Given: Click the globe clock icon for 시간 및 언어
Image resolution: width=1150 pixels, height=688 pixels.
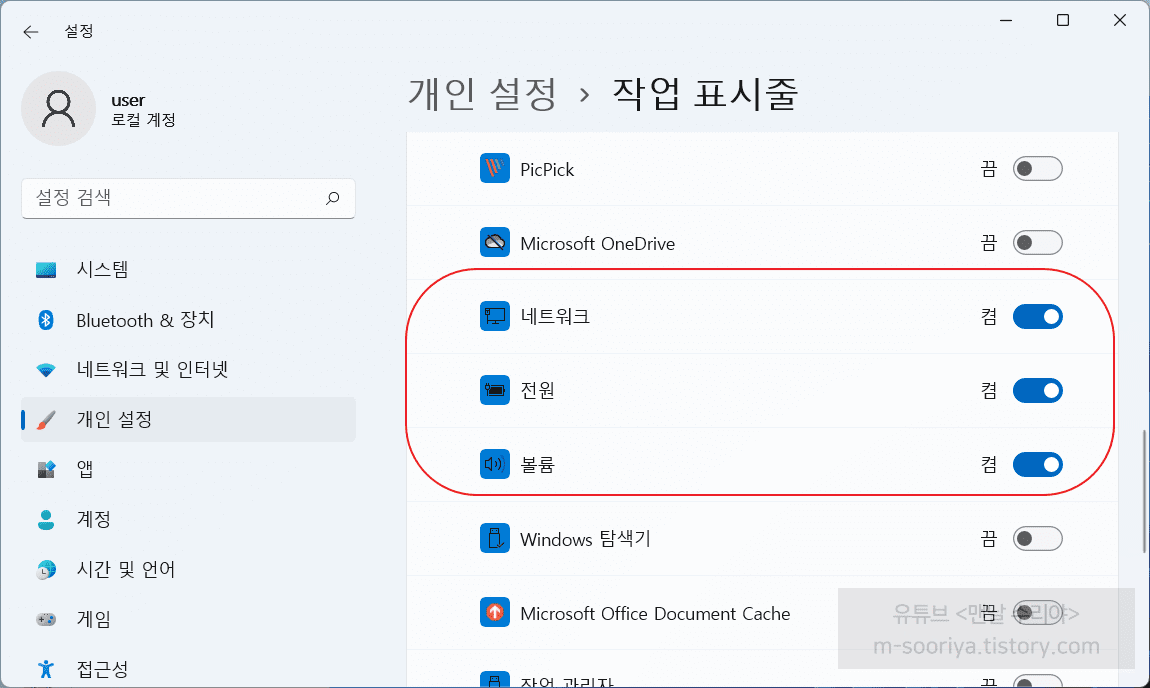Looking at the screenshot, I should [46, 569].
